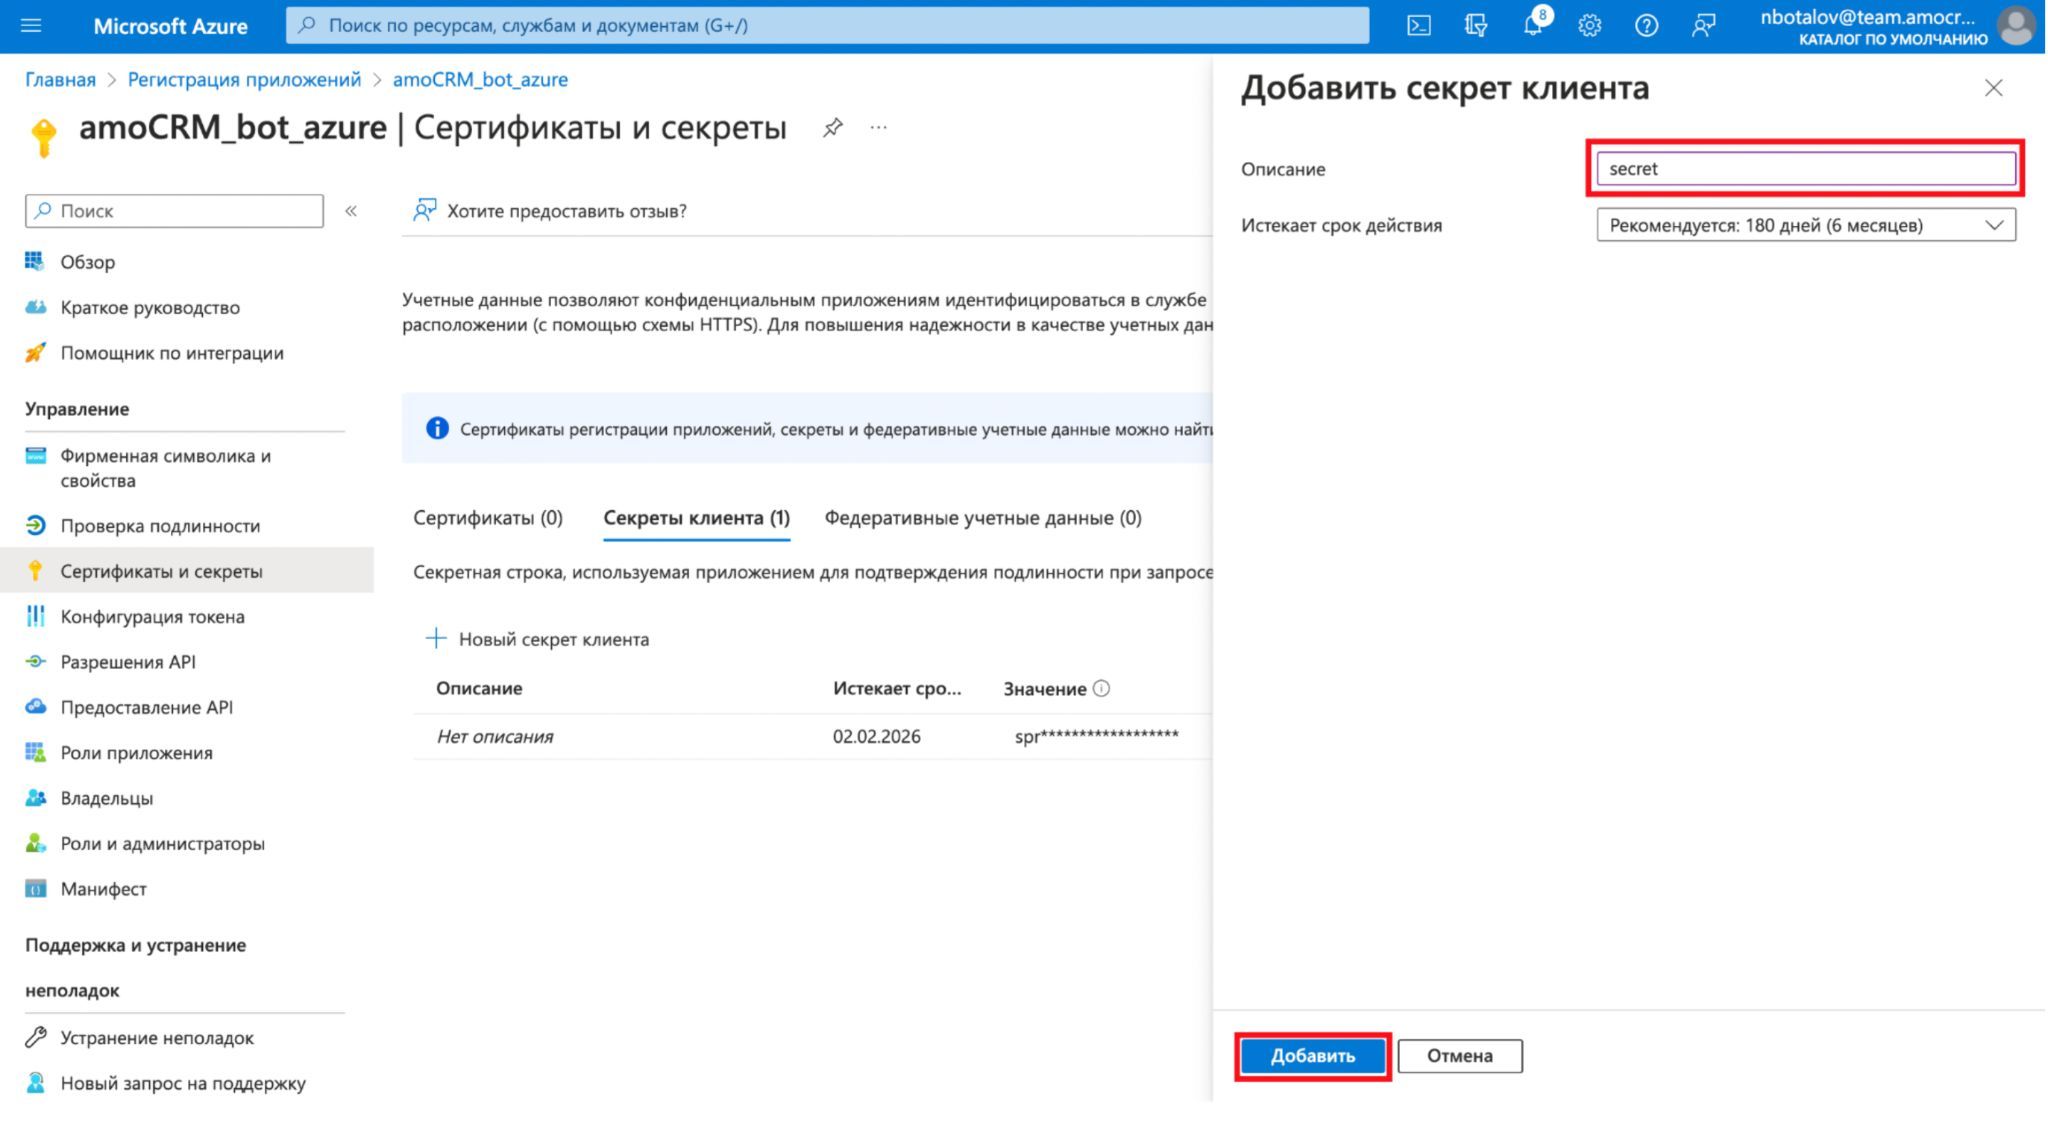Focus the Описание field containing secret
This screenshot has height=1135, width=2048.
[1805, 169]
